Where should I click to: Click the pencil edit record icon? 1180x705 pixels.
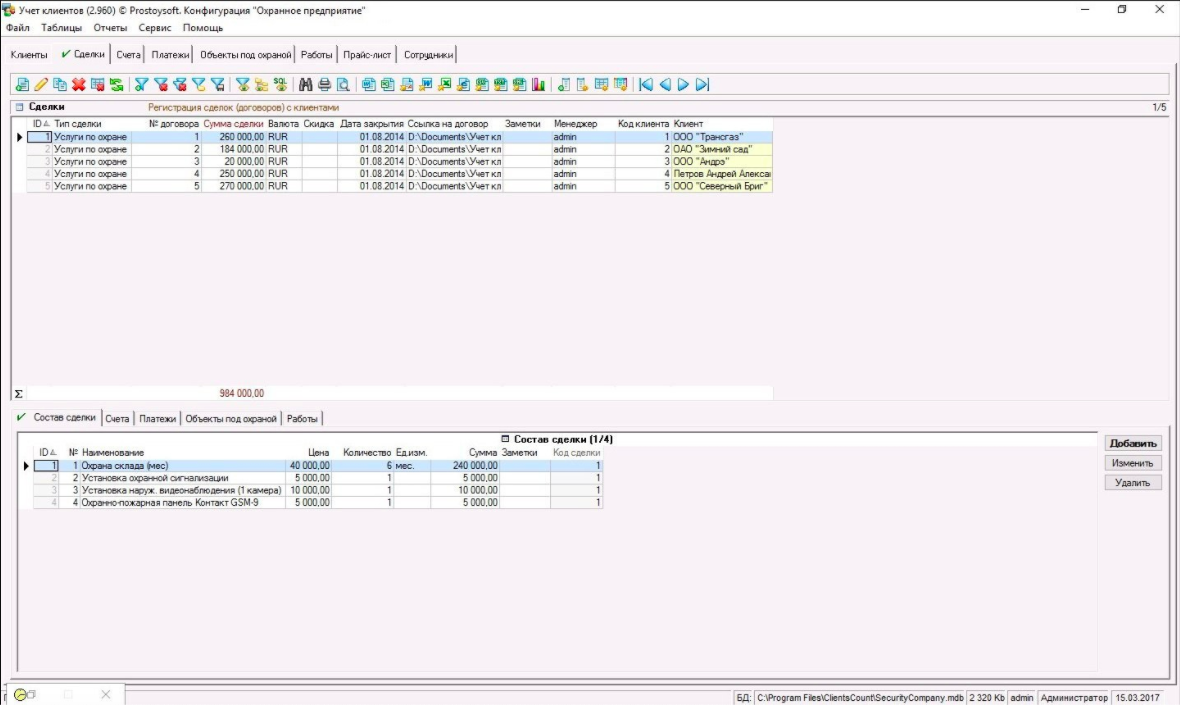pos(41,85)
